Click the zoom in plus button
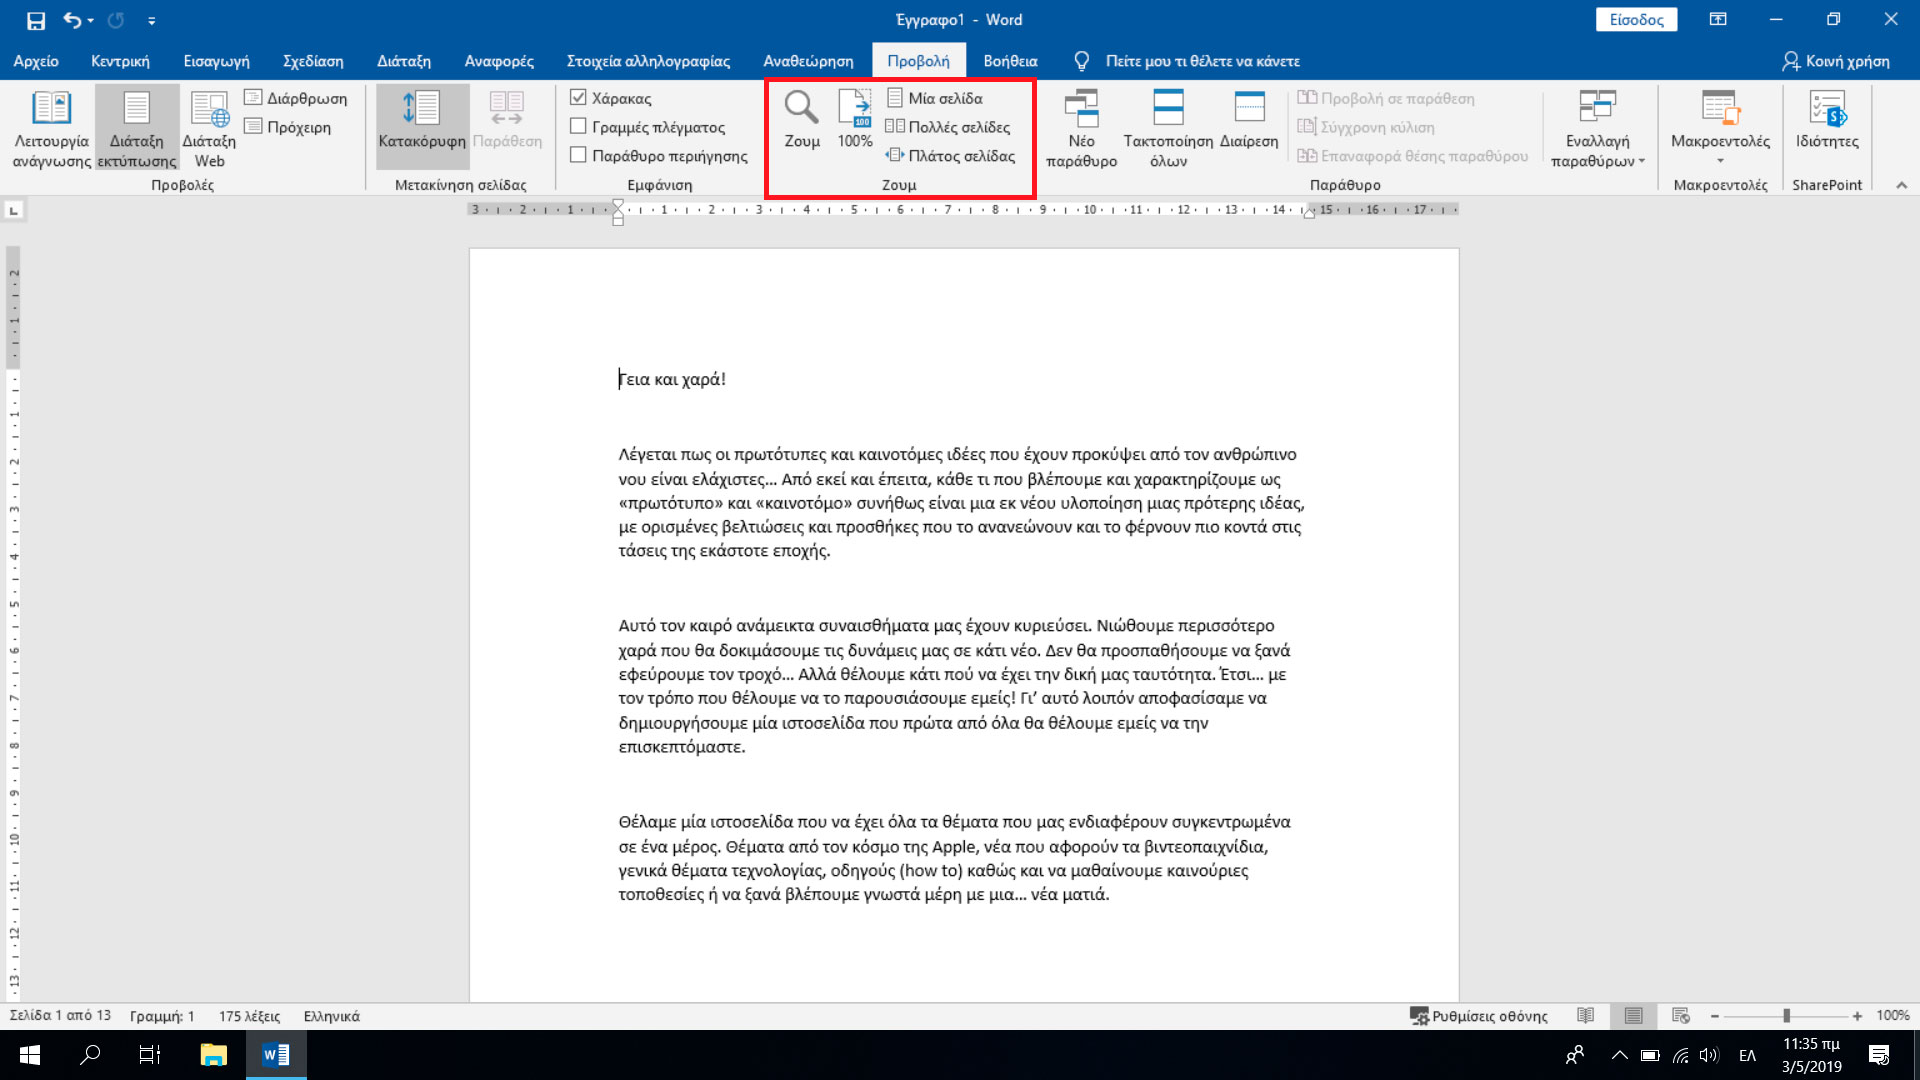This screenshot has height=1080, width=1920. coord(1857,1016)
